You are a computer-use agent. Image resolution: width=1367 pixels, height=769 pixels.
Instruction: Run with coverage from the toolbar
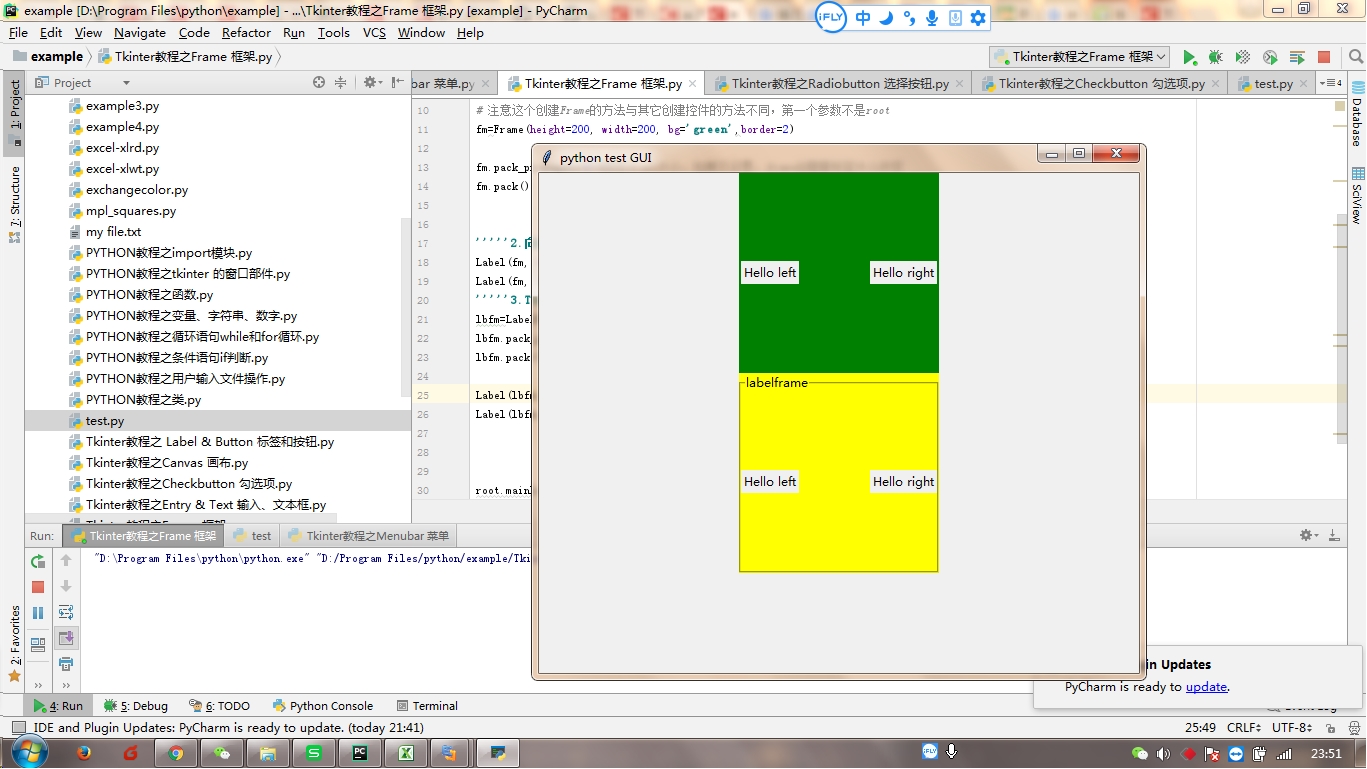[1242, 58]
